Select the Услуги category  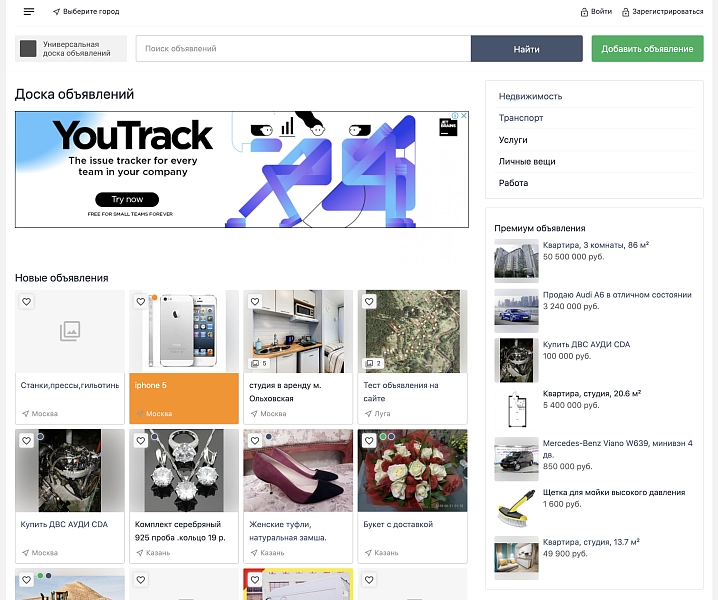[513, 140]
